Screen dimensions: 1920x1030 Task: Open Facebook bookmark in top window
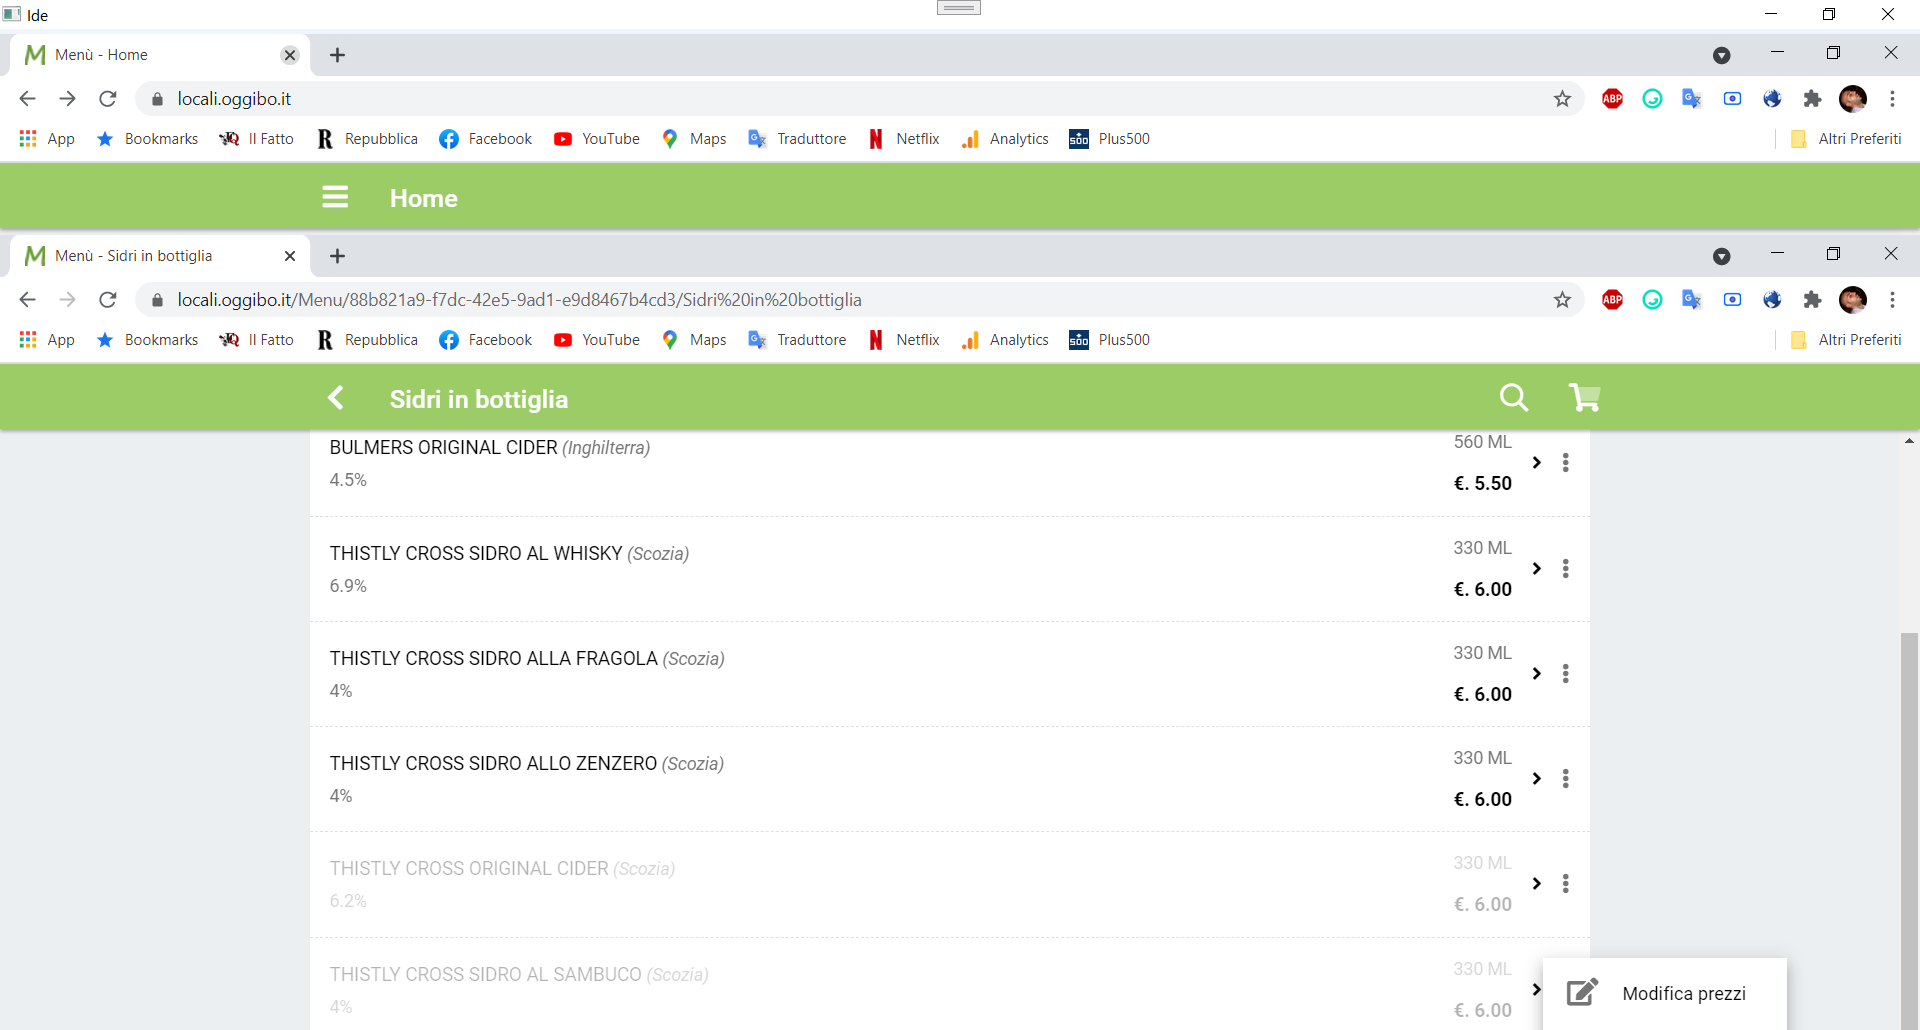[486, 139]
